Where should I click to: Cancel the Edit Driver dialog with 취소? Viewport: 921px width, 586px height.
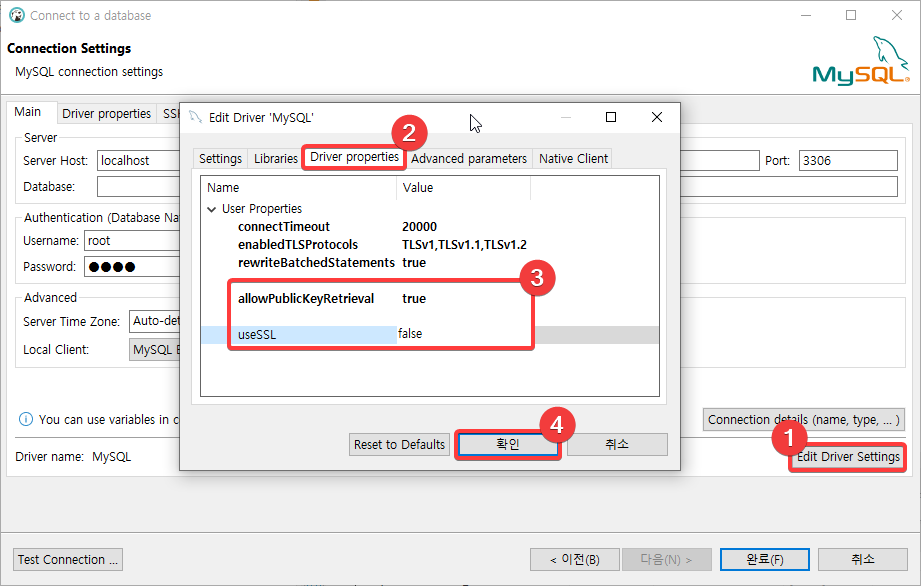coord(617,444)
